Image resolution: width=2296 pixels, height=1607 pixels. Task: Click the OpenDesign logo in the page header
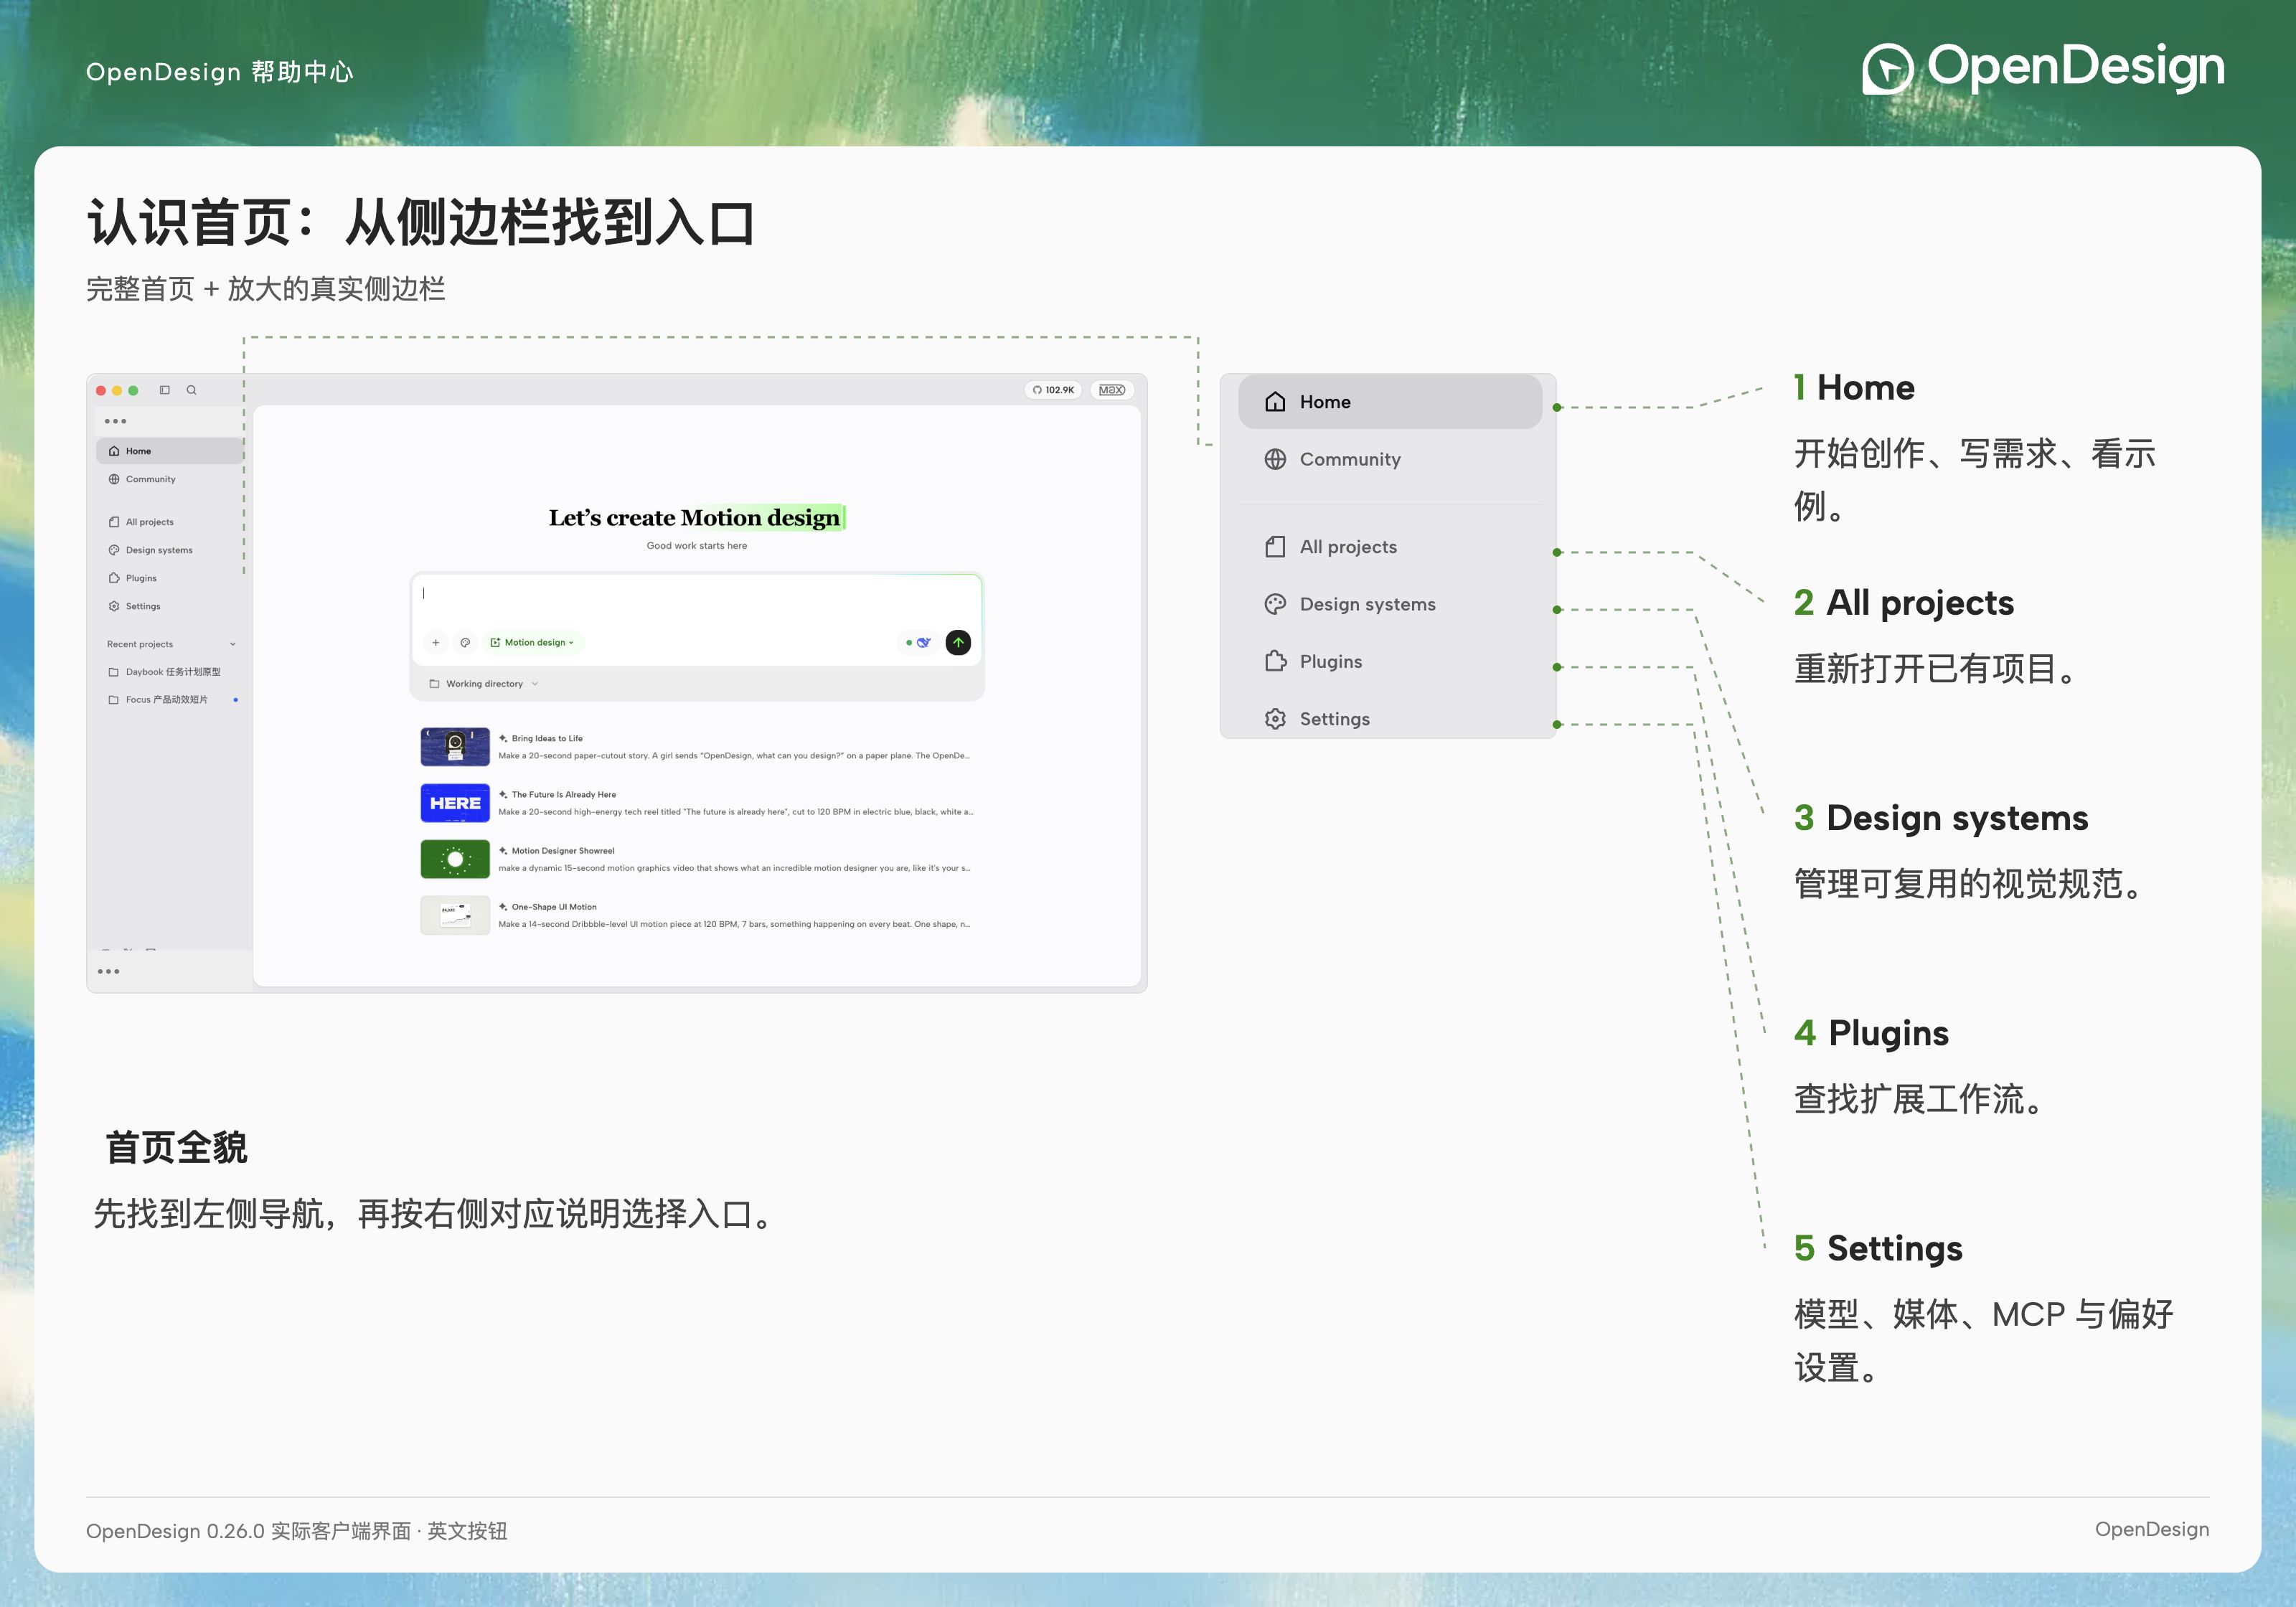tap(2043, 68)
